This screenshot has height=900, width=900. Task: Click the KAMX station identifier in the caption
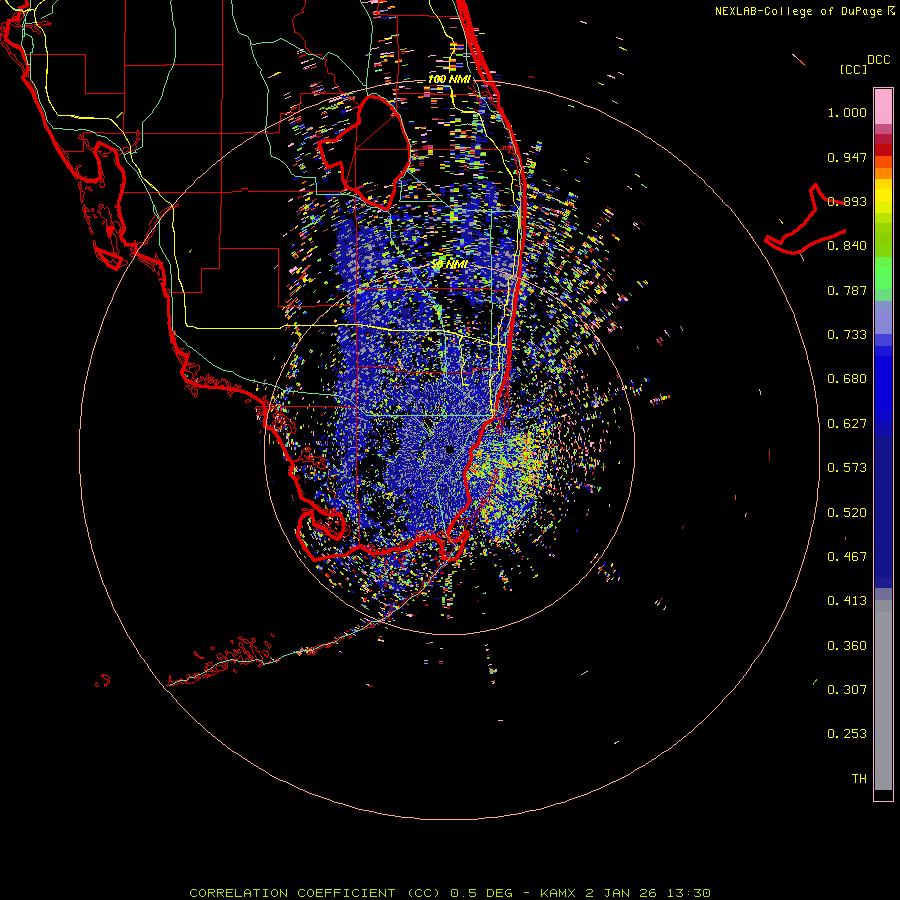(x=557, y=893)
